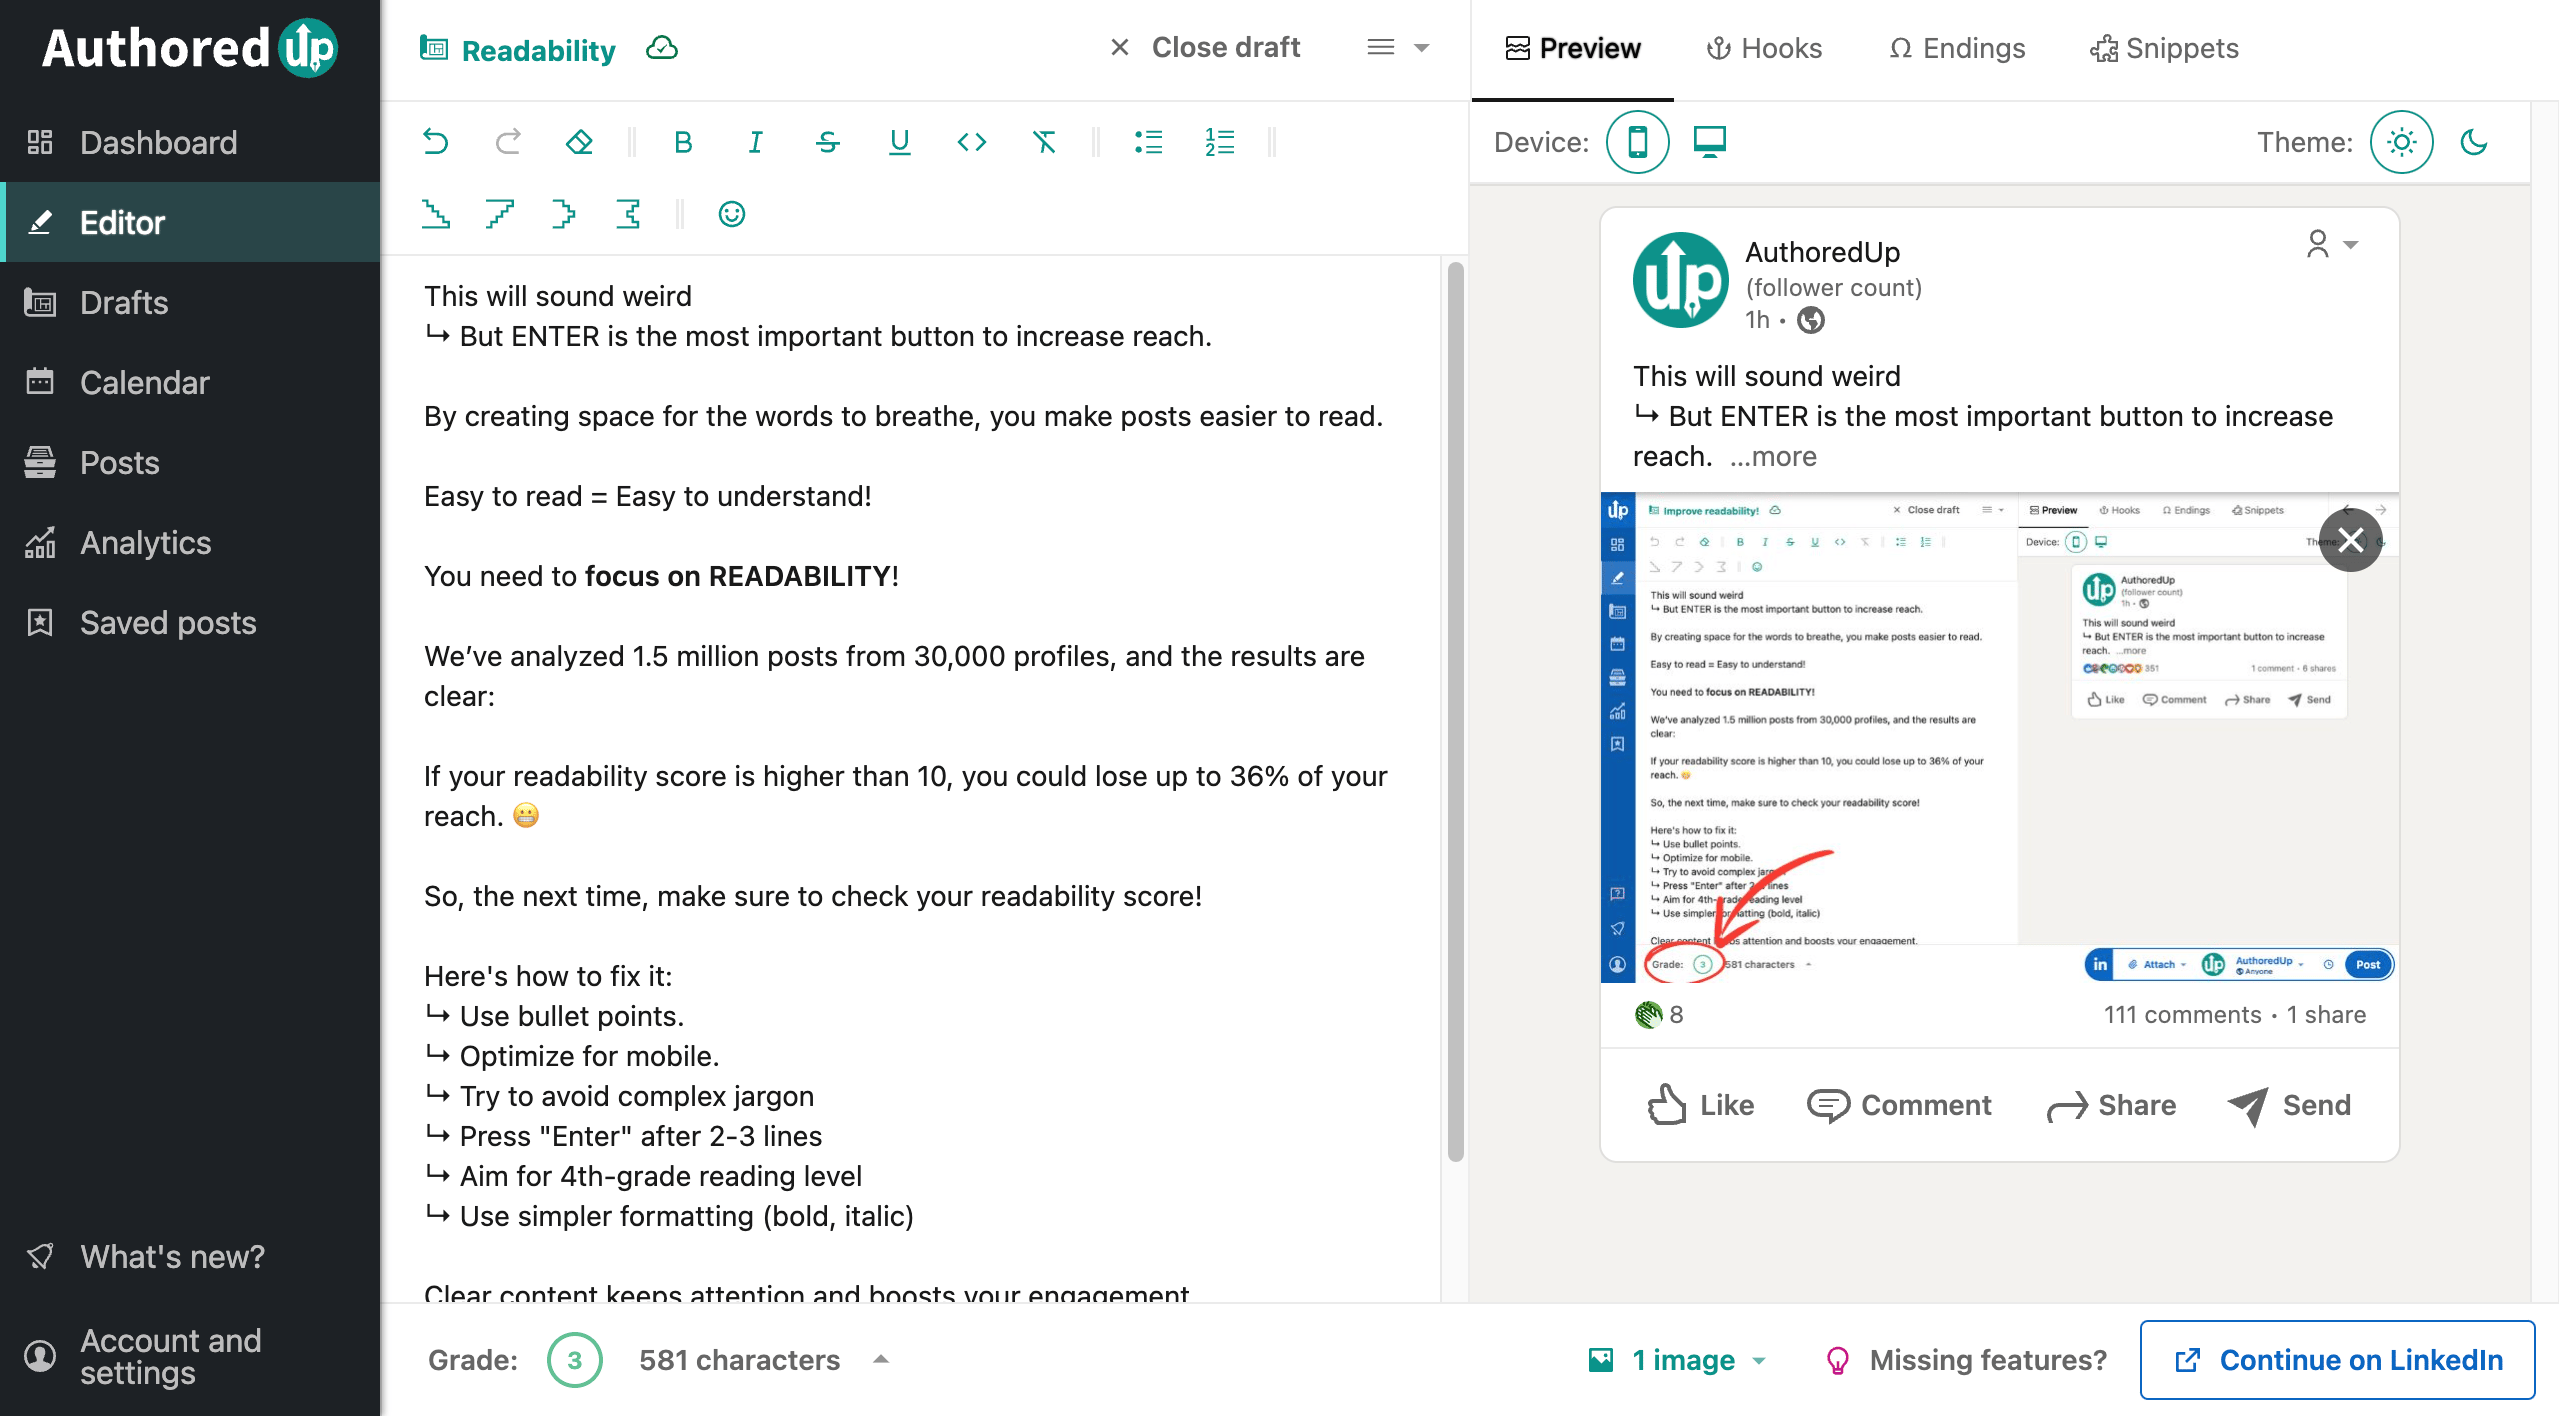The height and width of the screenshot is (1416, 2559).
Task: Insert inline code with angle brackets icon
Action: click(971, 142)
